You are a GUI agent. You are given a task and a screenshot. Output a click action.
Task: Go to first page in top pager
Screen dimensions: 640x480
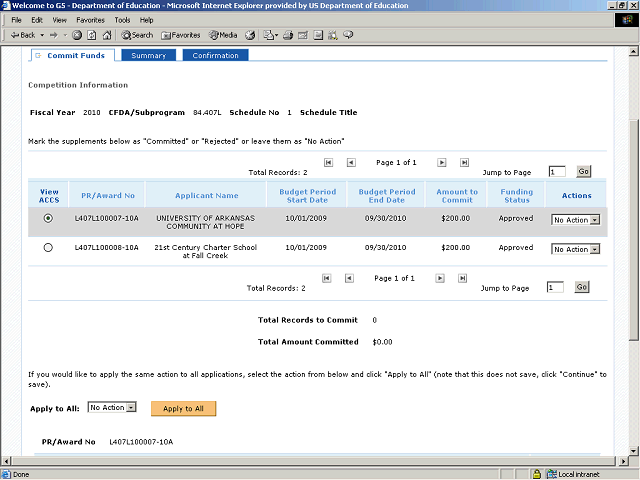[327, 162]
